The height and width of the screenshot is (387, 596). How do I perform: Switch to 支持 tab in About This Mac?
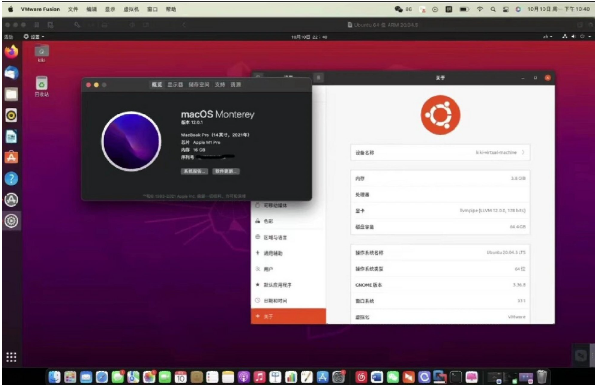coord(220,84)
